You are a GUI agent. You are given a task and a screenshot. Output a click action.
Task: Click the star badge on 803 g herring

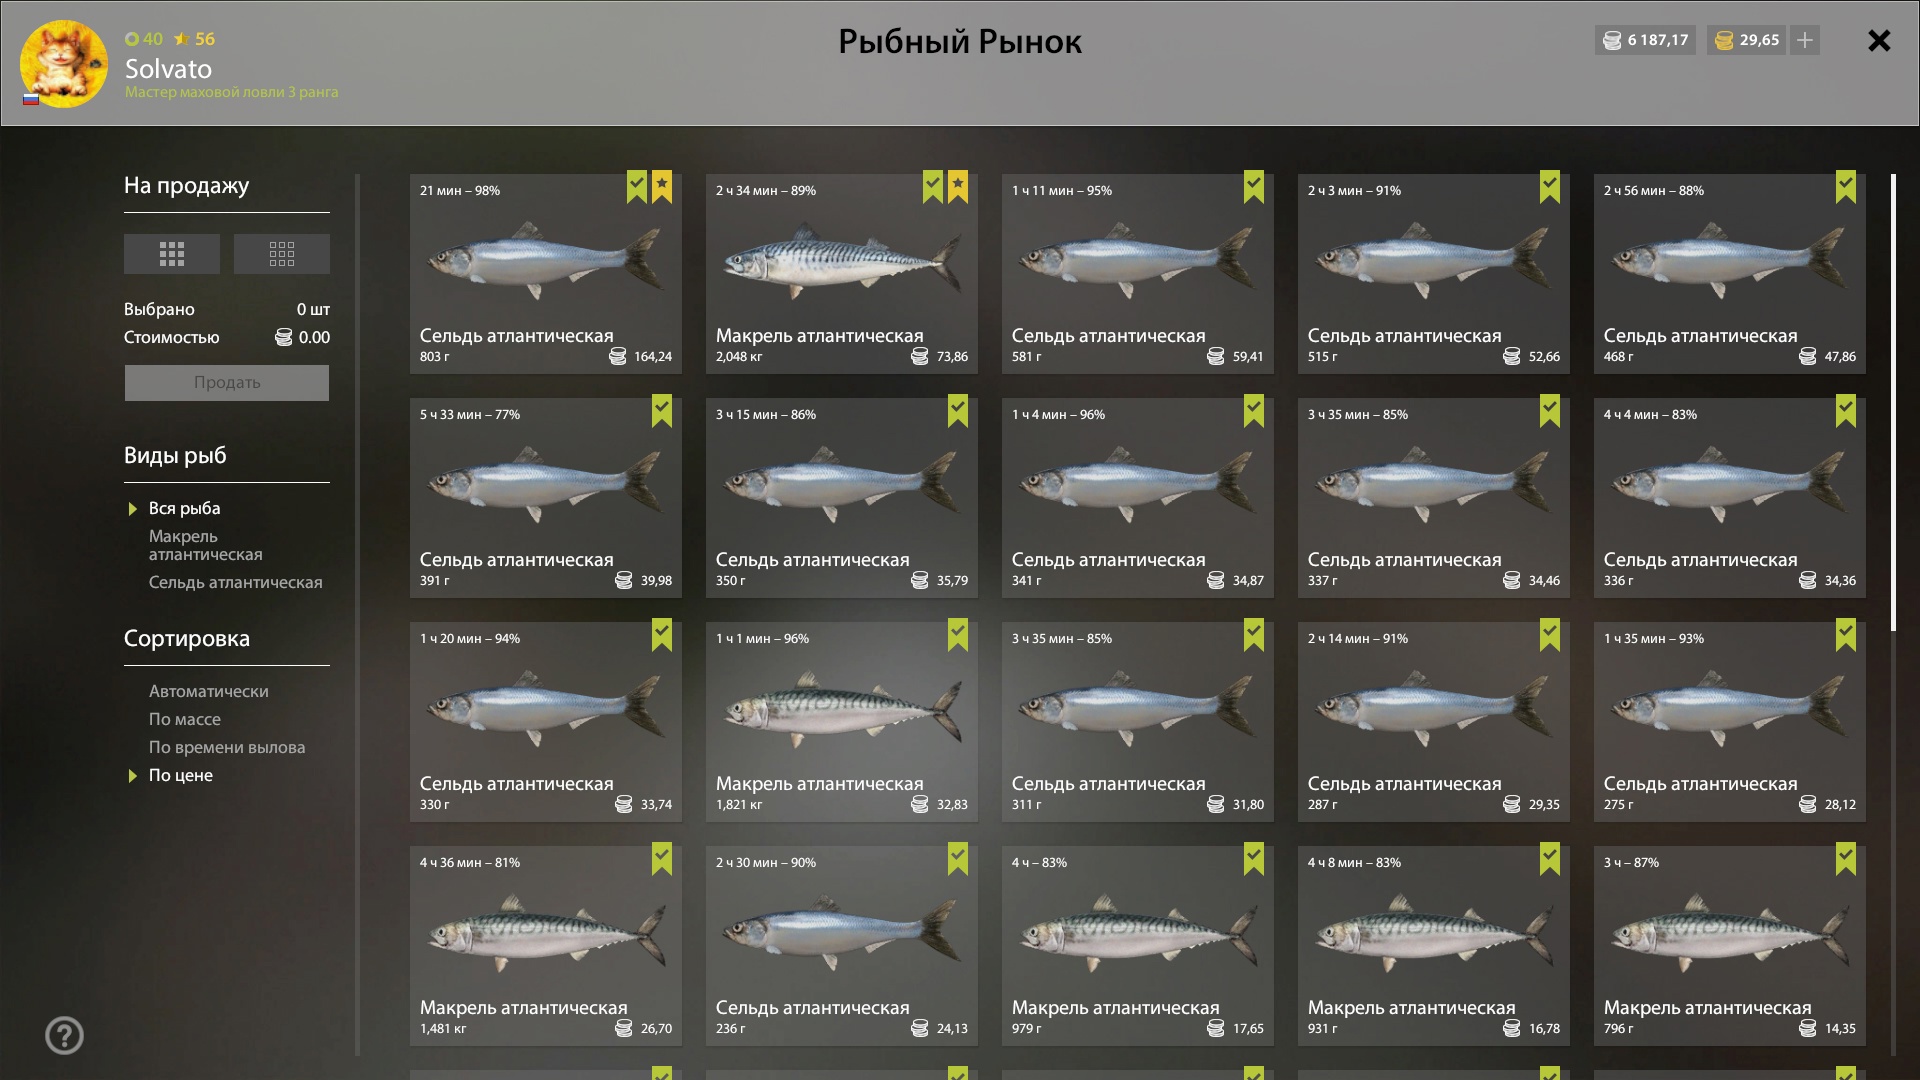tap(662, 187)
